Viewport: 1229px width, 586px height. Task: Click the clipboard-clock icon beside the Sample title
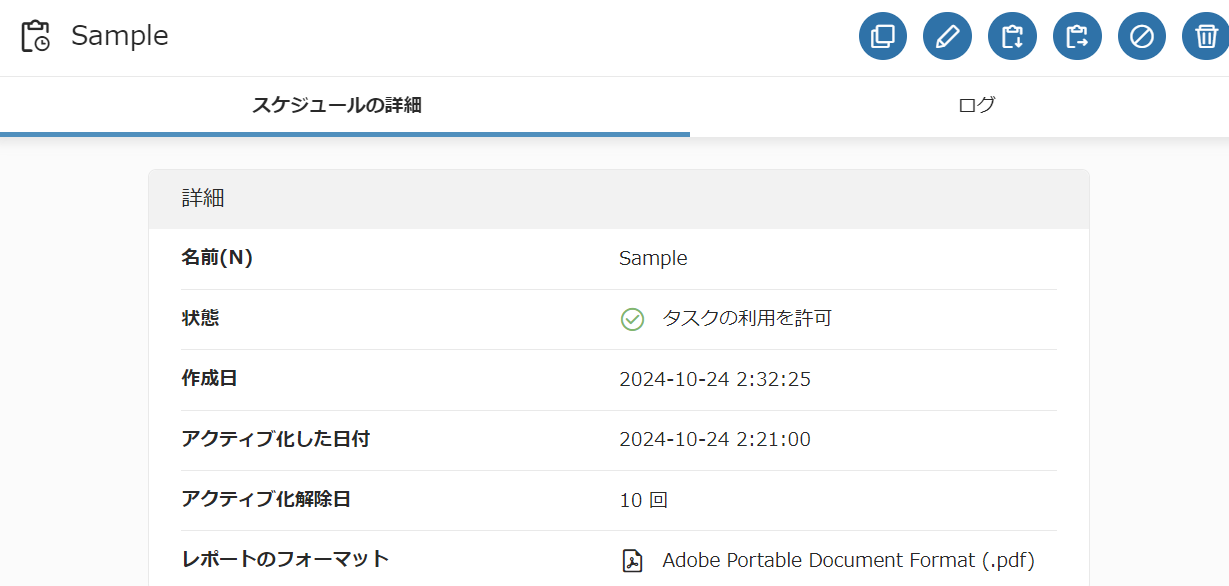(35, 36)
